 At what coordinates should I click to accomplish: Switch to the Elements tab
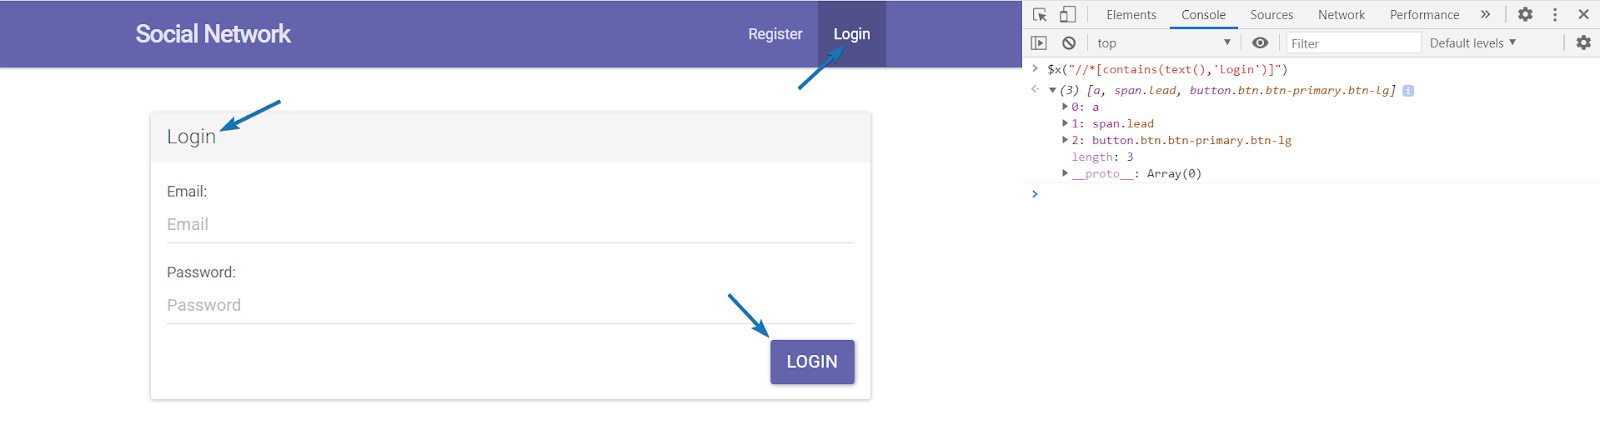(1131, 15)
